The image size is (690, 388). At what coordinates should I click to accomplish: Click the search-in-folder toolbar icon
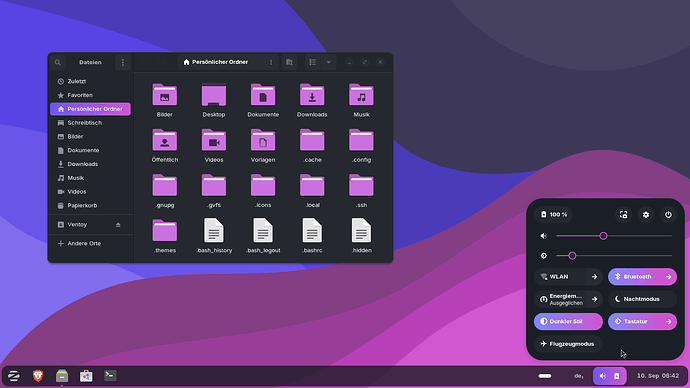(289, 62)
